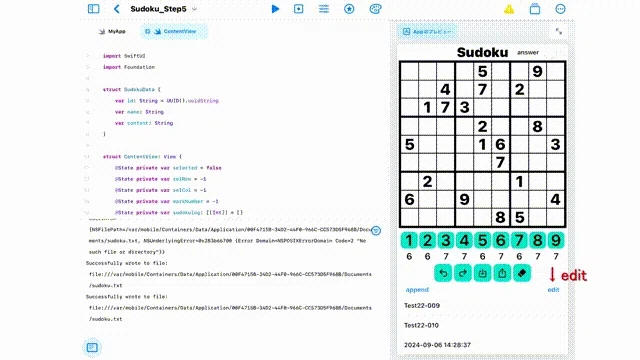Viewport: 640px width, 360px height.
Task: Select the 9 cell in eighth grid row
Action: [x=464, y=199]
